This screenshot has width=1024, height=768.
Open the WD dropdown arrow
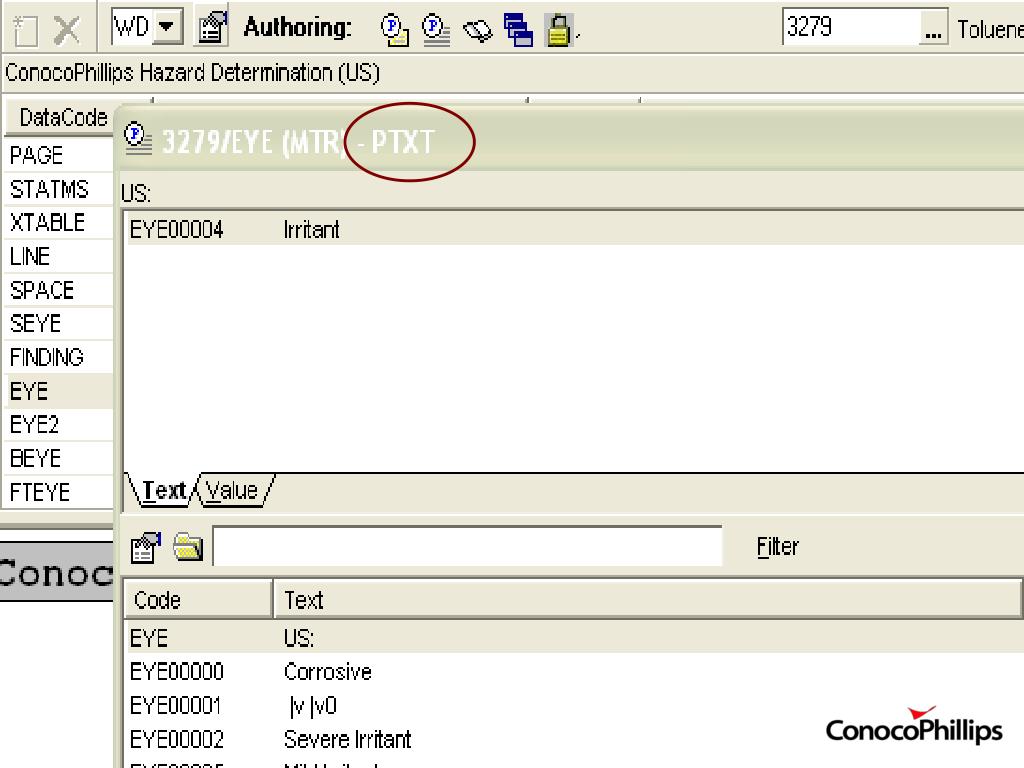[167, 27]
